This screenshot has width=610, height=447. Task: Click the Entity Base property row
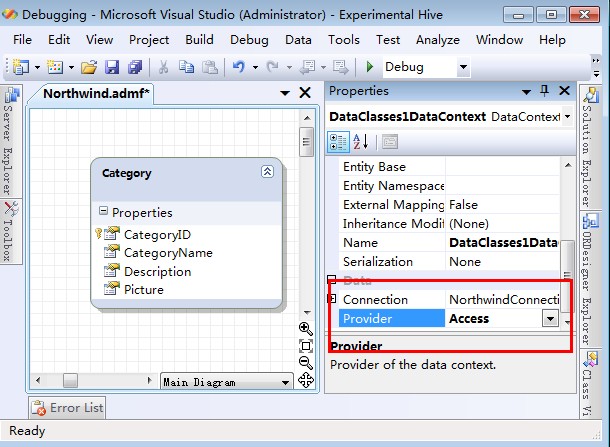click(449, 167)
